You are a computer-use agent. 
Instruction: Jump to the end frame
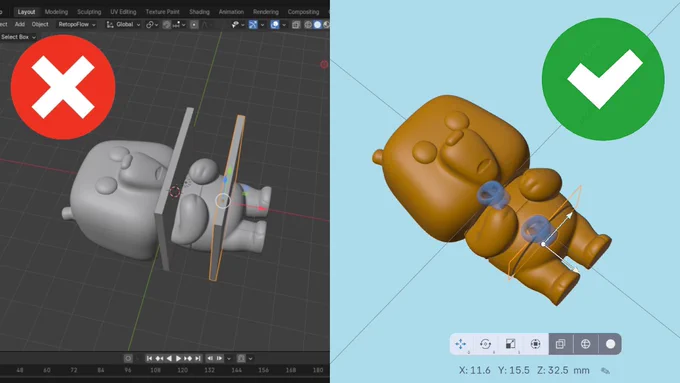[198, 358]
